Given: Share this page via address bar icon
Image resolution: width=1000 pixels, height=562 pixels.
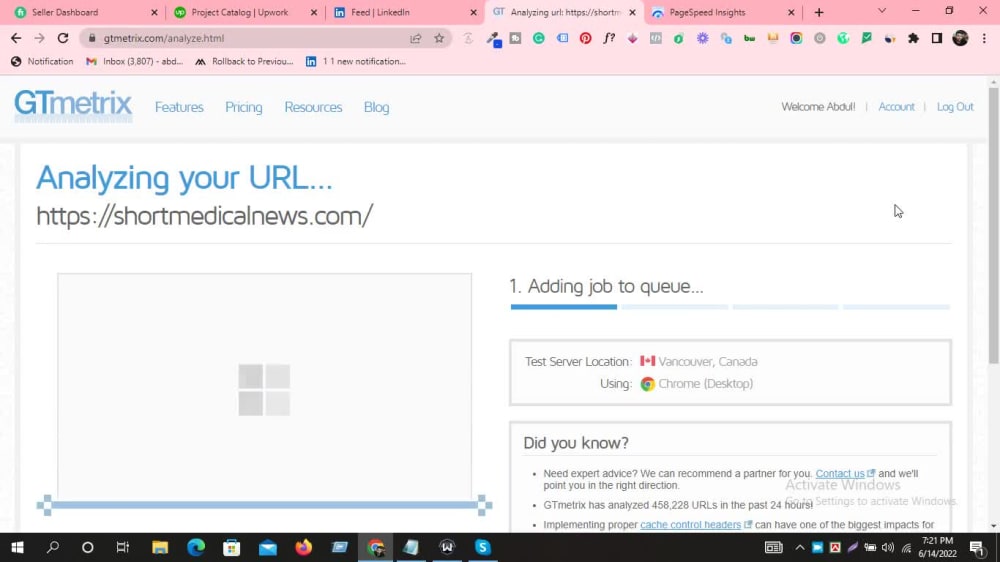Looking at the screenshot, I should 416,38.
